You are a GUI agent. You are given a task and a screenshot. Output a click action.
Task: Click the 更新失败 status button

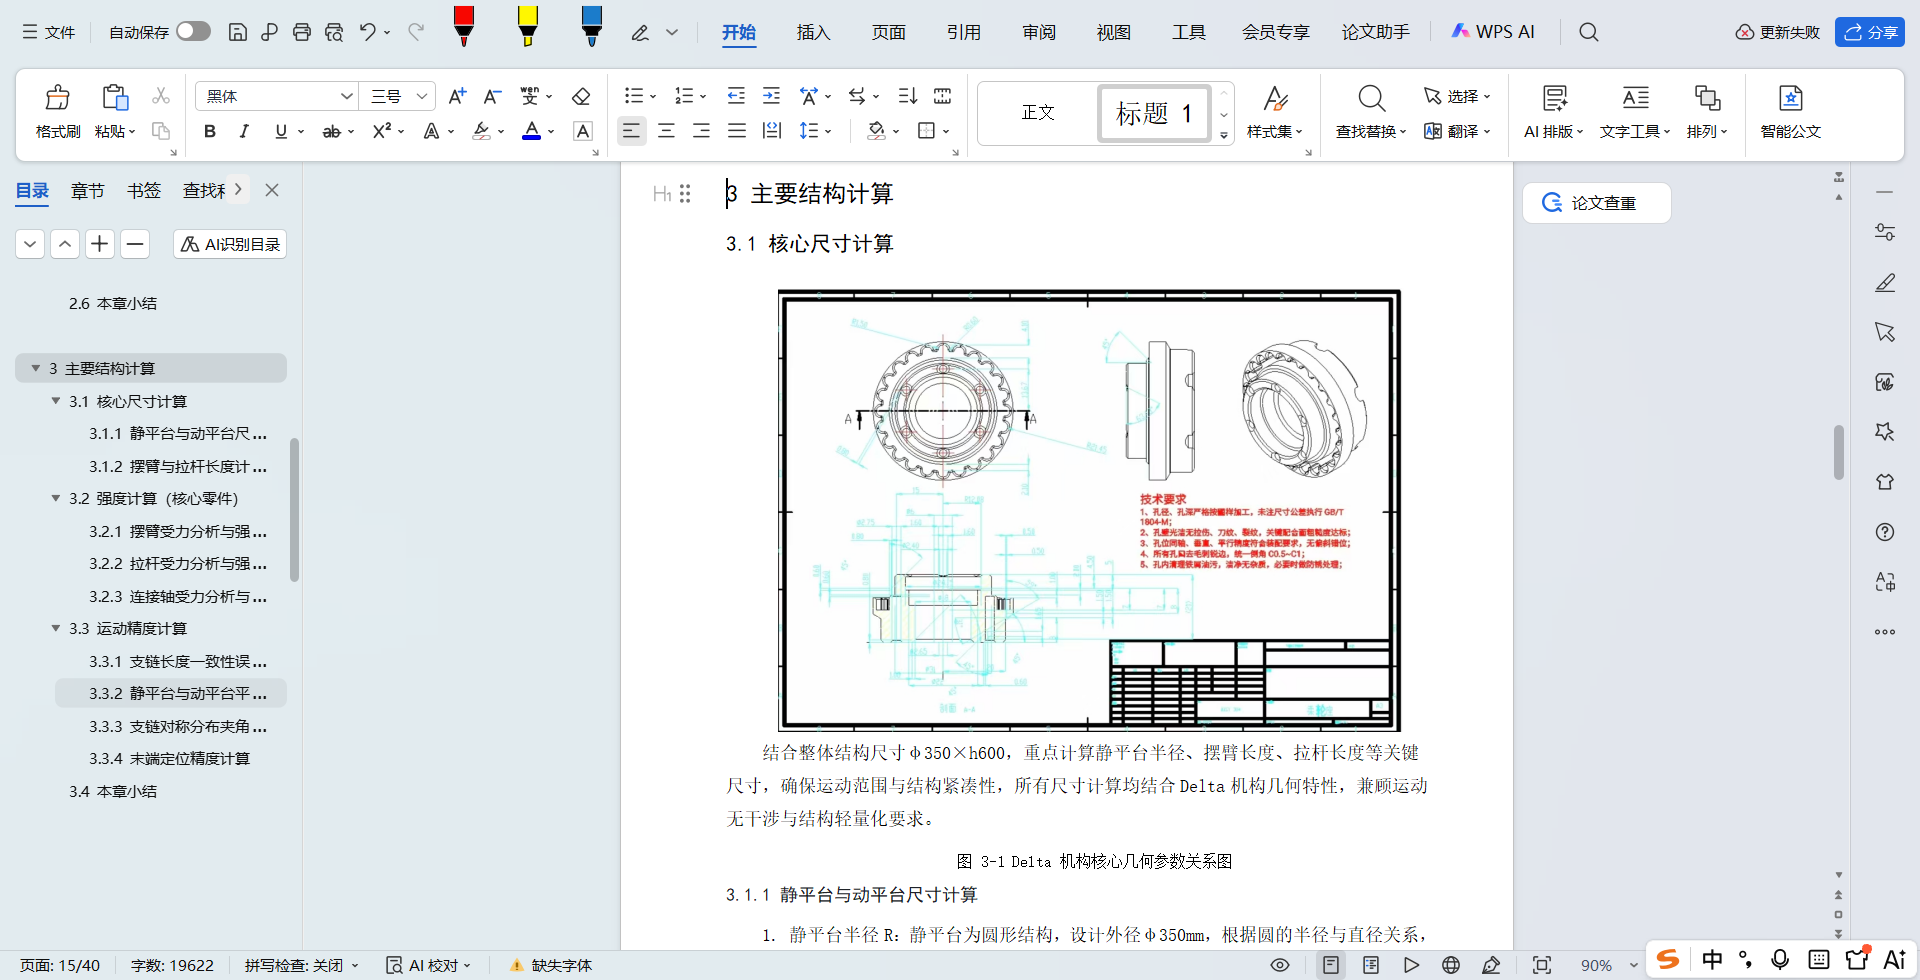1778,32
